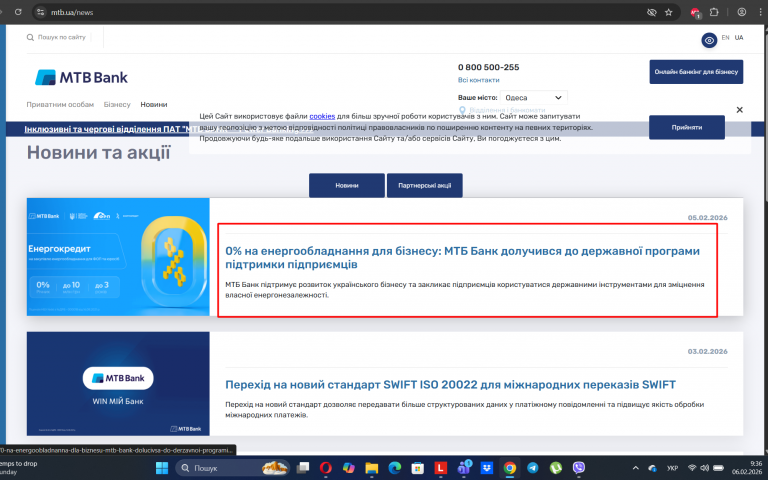Open the weather widget on taskbar
Image resolution: width=768 pixels, height=480 pixels.
click(x=19, y=468)
